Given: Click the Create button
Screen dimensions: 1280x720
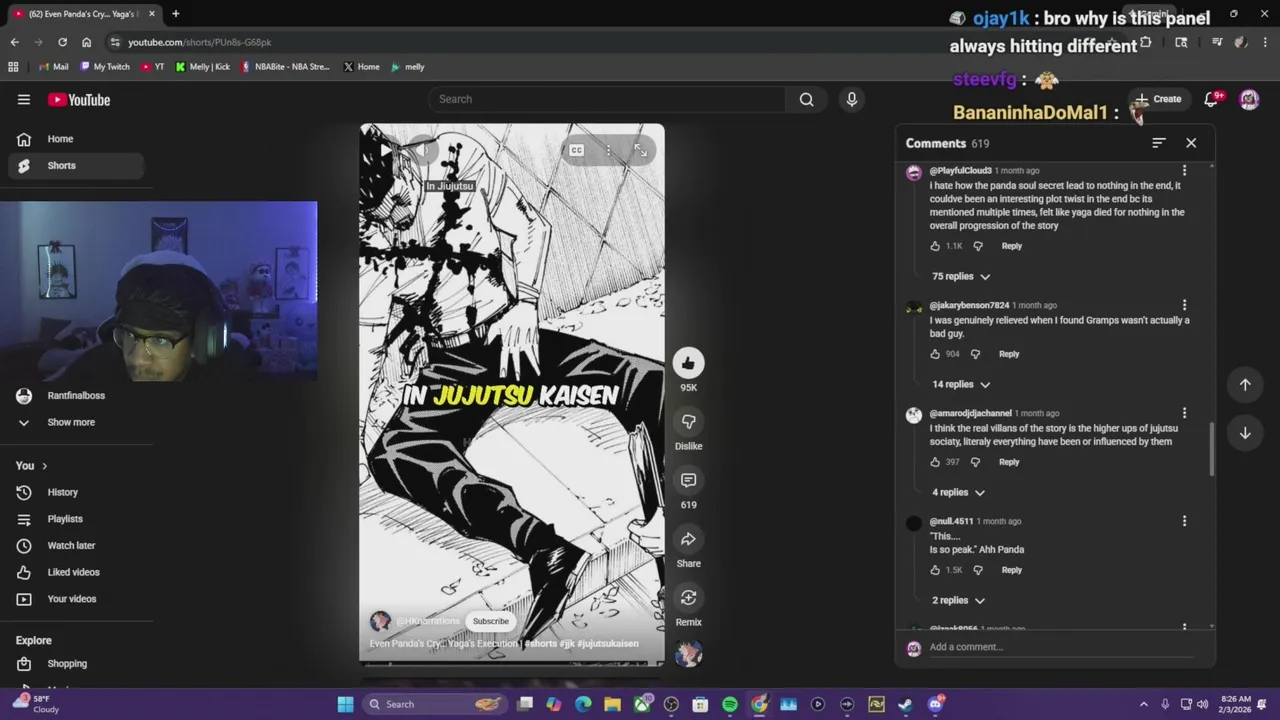Looking at the screenshot, I should [x=1158, y=99].
